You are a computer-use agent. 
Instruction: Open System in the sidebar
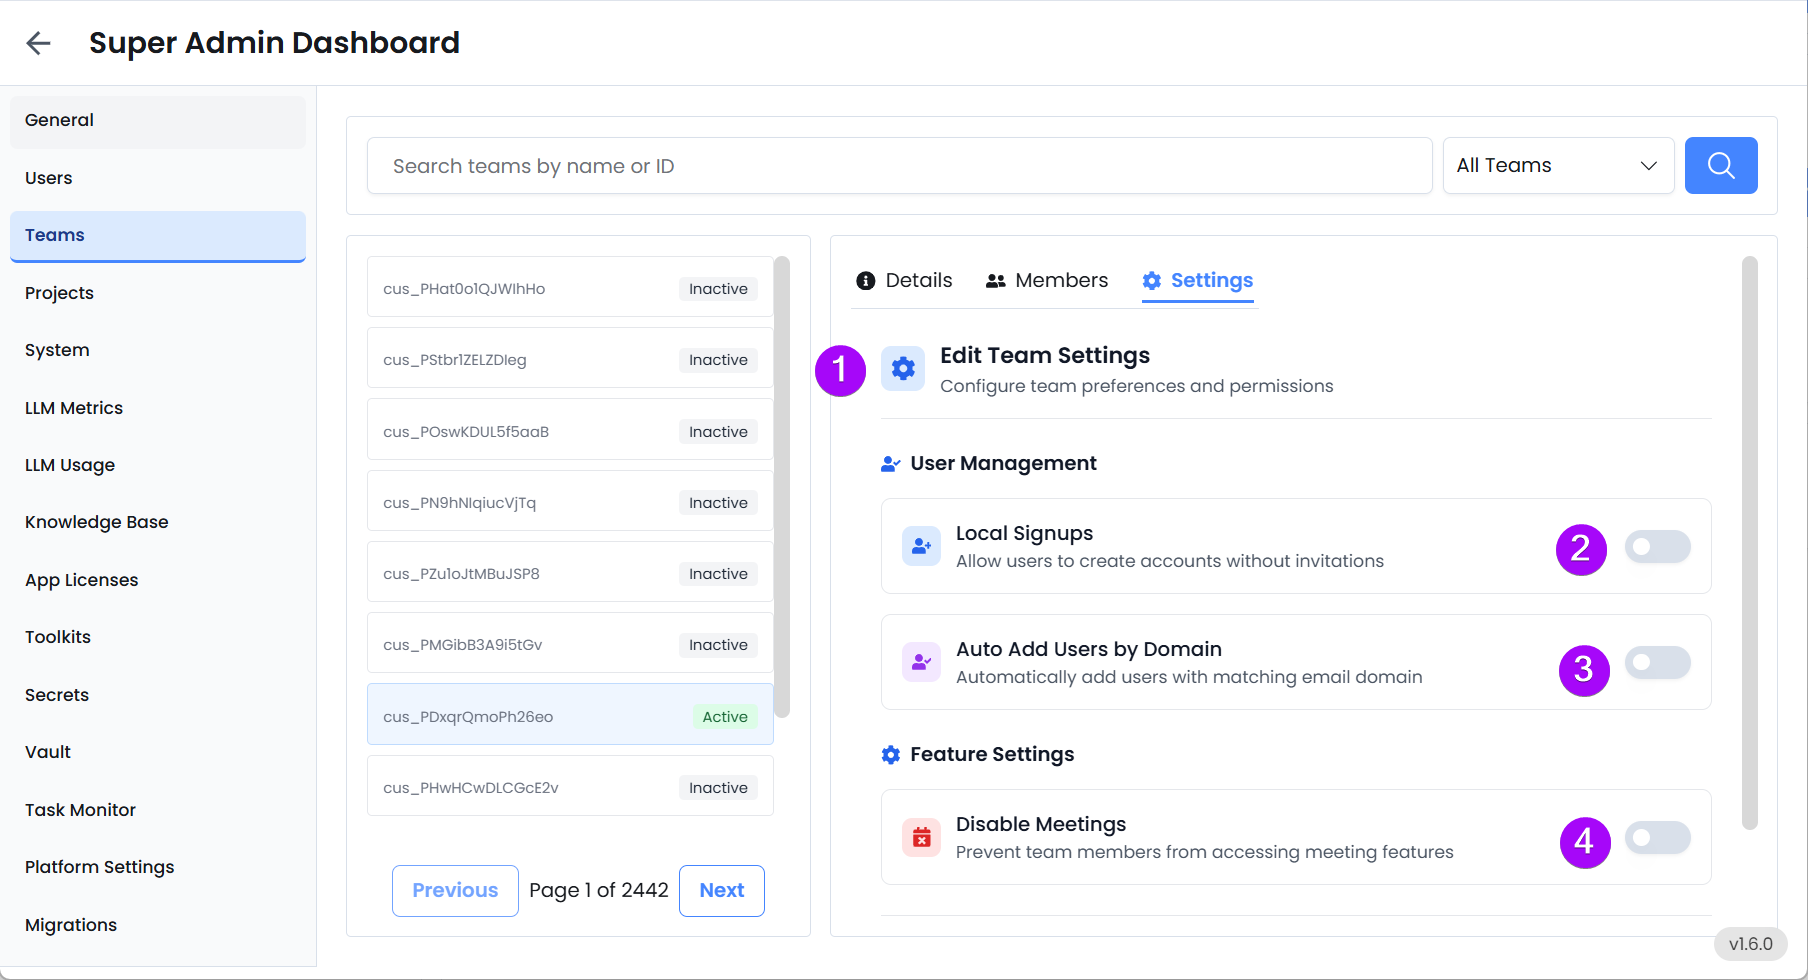(158, 350)
